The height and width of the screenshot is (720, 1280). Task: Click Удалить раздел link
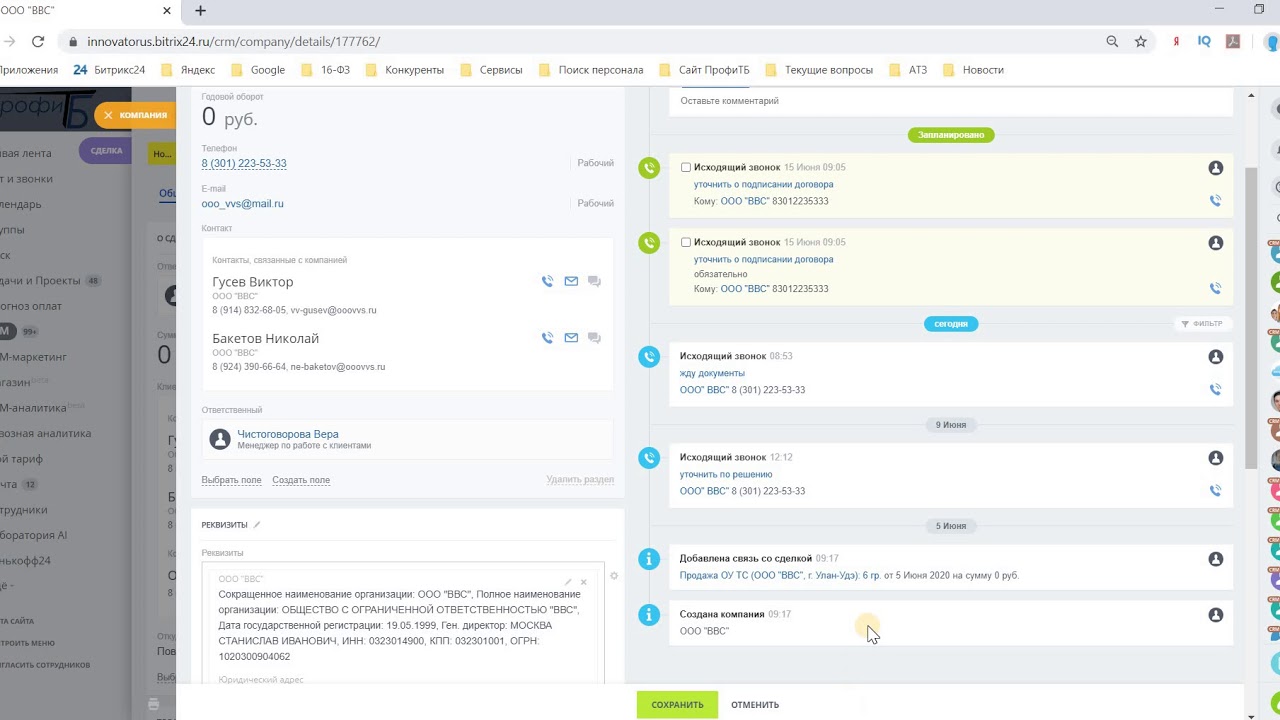coord(580,480)
